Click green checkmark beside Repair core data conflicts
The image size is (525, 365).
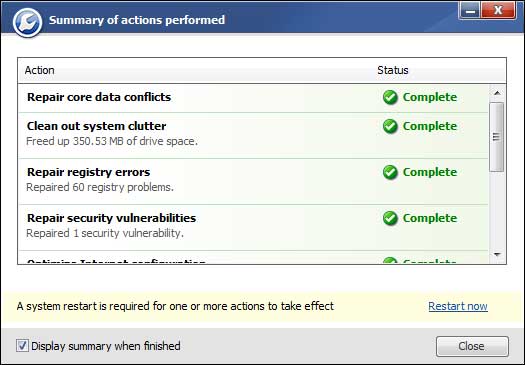(x=390, y=97)
